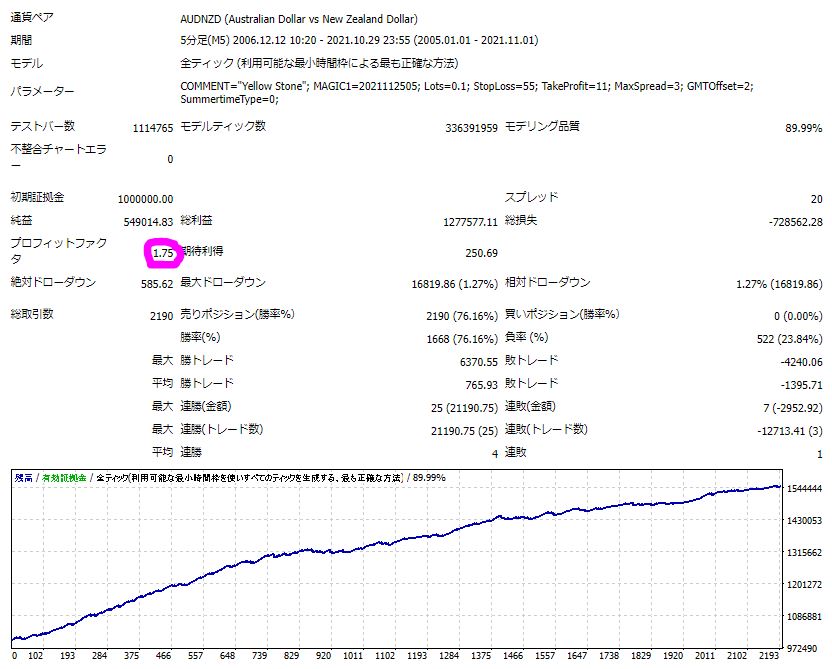Click largest losing trade -4240.06
Screen dimensions: 832x669
pyautogui.click(x=801, y=362)
